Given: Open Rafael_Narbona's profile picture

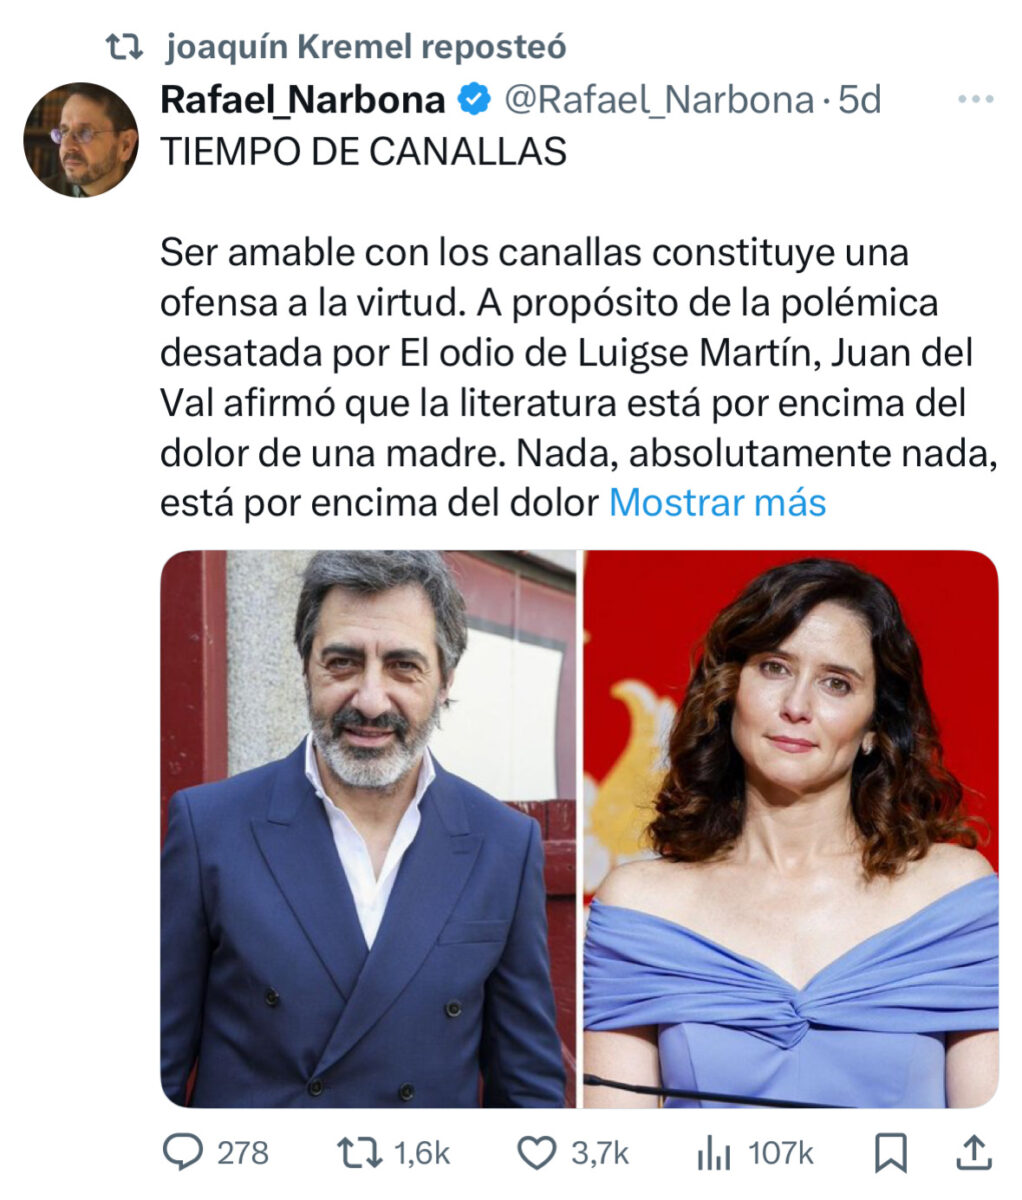Looking at the screenshot, I should 81,139.
